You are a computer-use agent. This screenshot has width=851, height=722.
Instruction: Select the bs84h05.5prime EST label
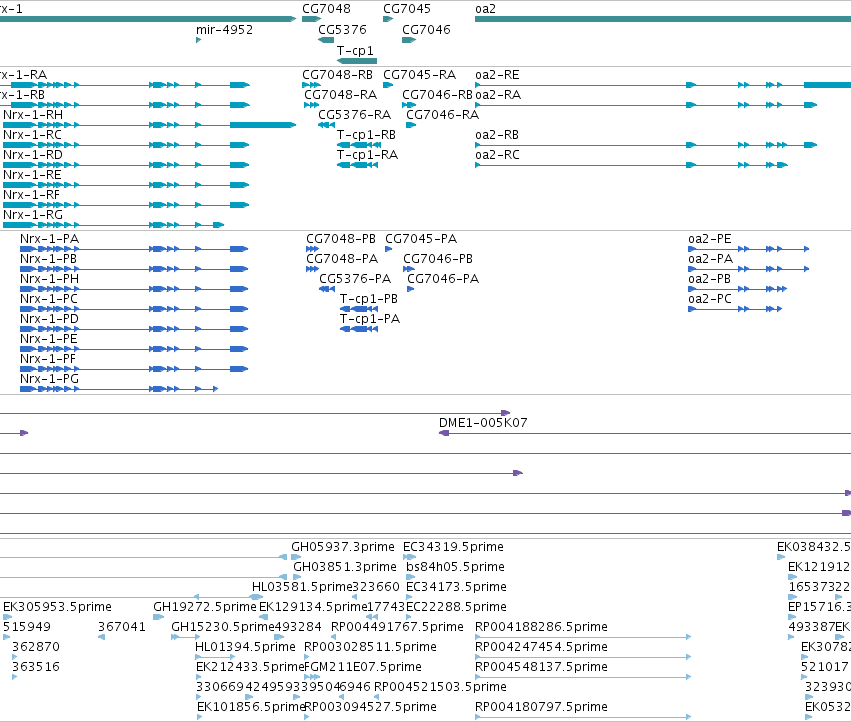point(455,567)
